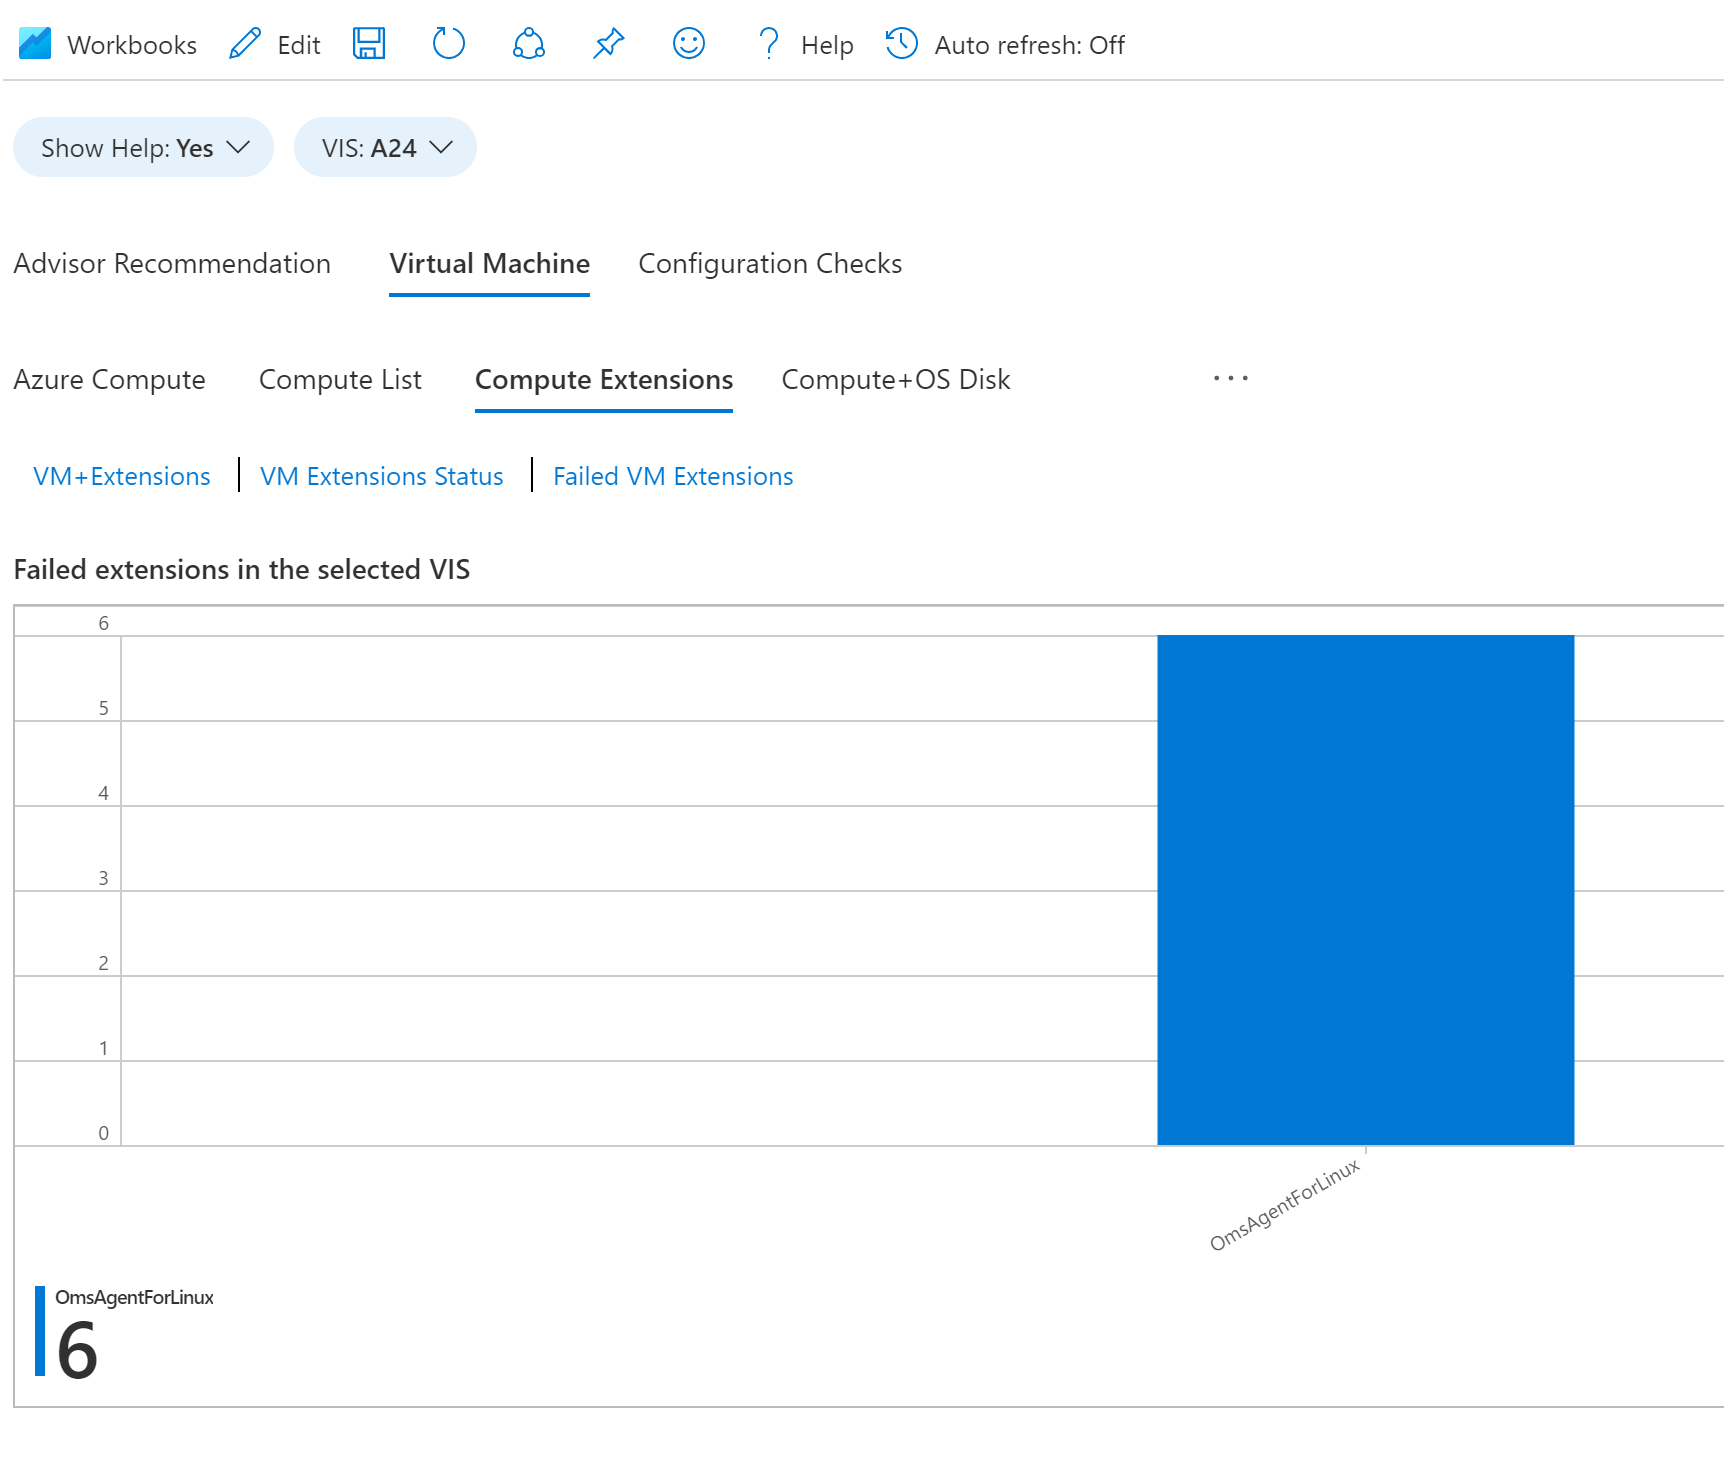
Task: Open the VM Extensions Status link
Action: point(382,476)
